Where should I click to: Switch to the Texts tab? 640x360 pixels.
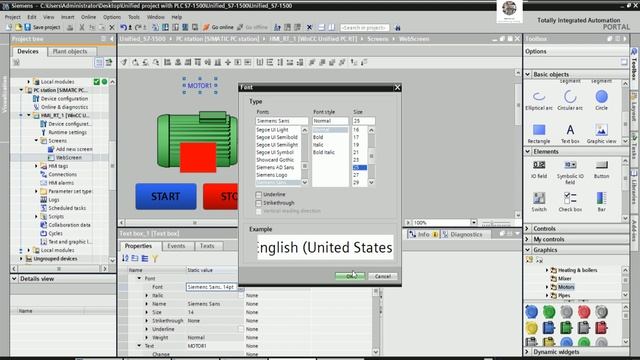click(207, 246)
